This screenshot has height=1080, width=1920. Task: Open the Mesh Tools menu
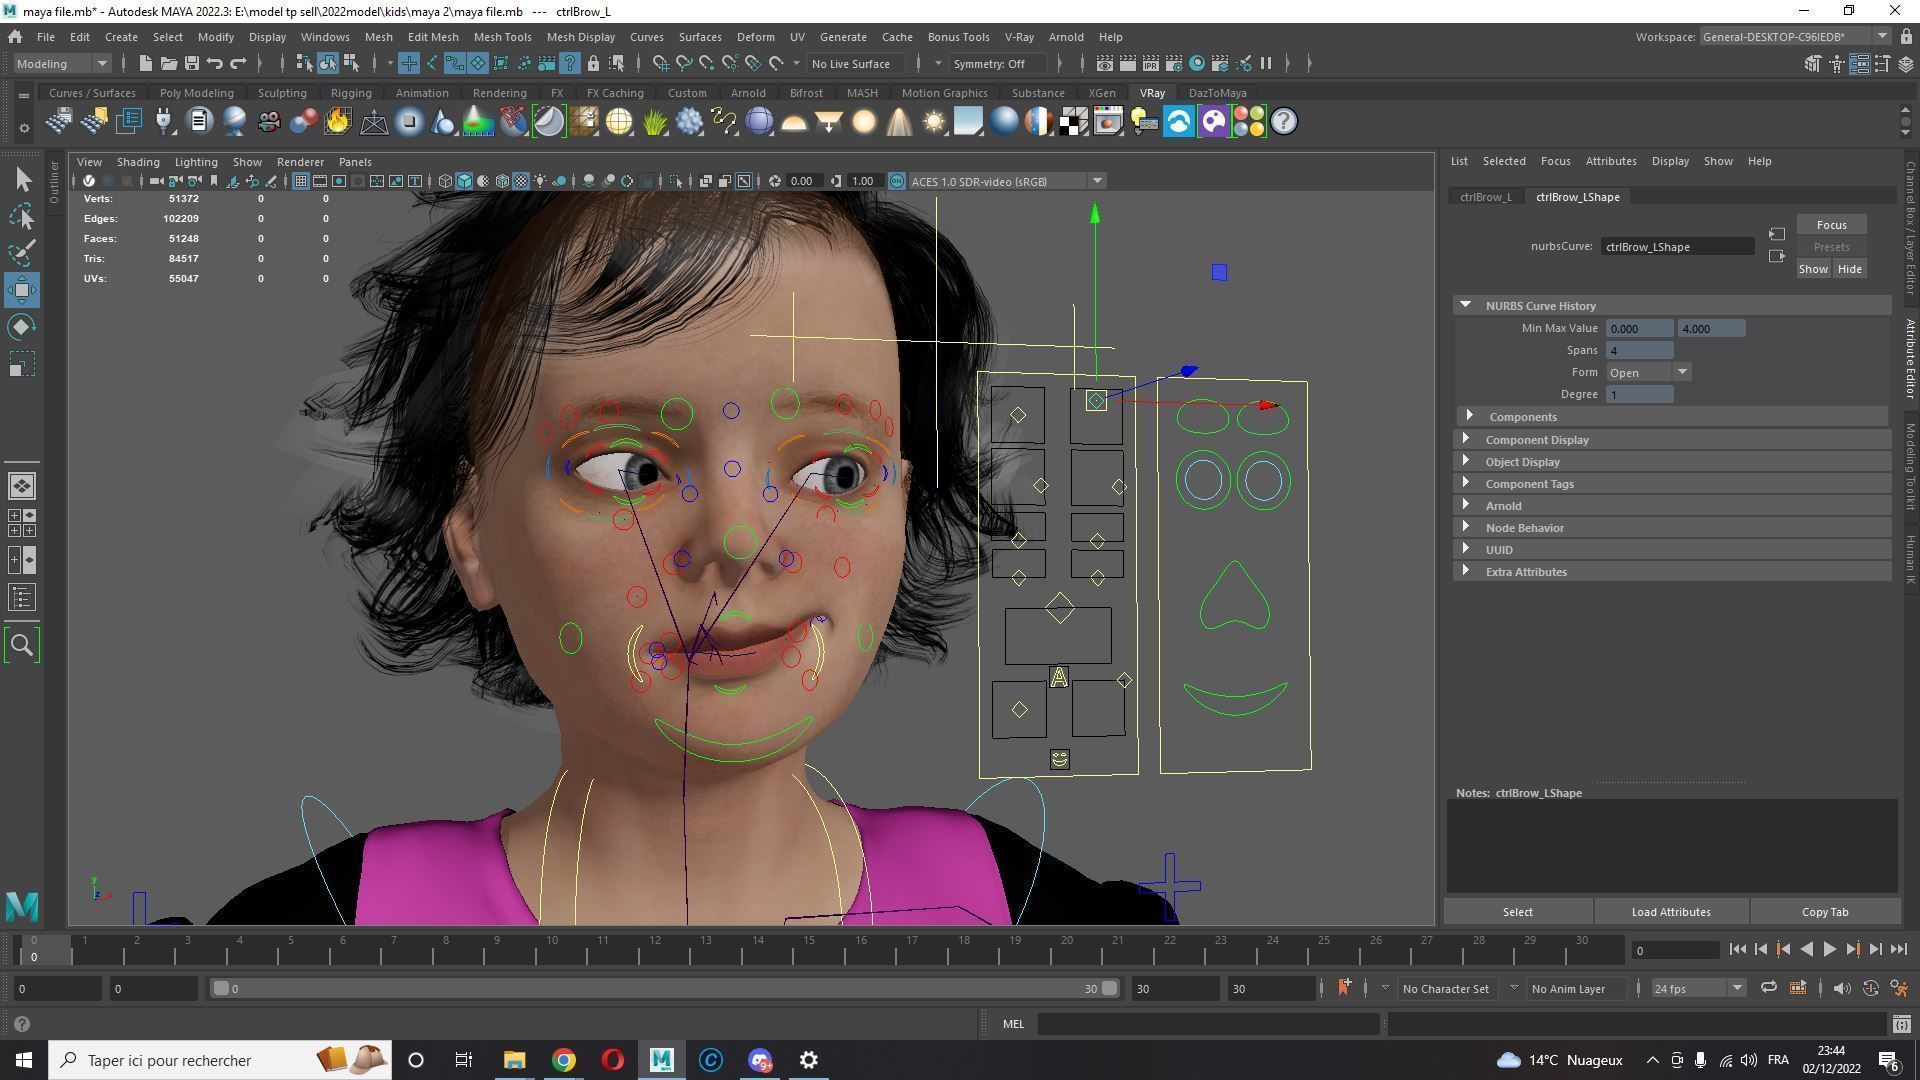(x=502, y=37)
